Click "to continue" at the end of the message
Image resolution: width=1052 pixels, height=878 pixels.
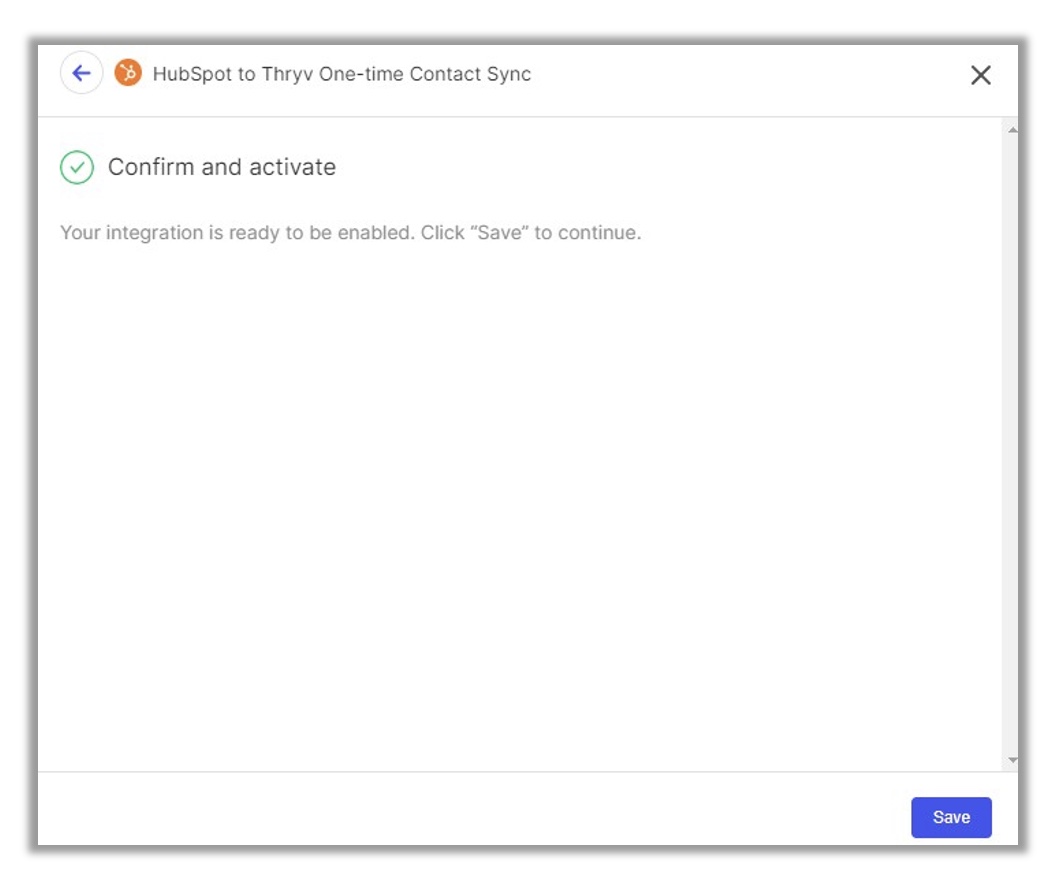[x=587, y=233]
